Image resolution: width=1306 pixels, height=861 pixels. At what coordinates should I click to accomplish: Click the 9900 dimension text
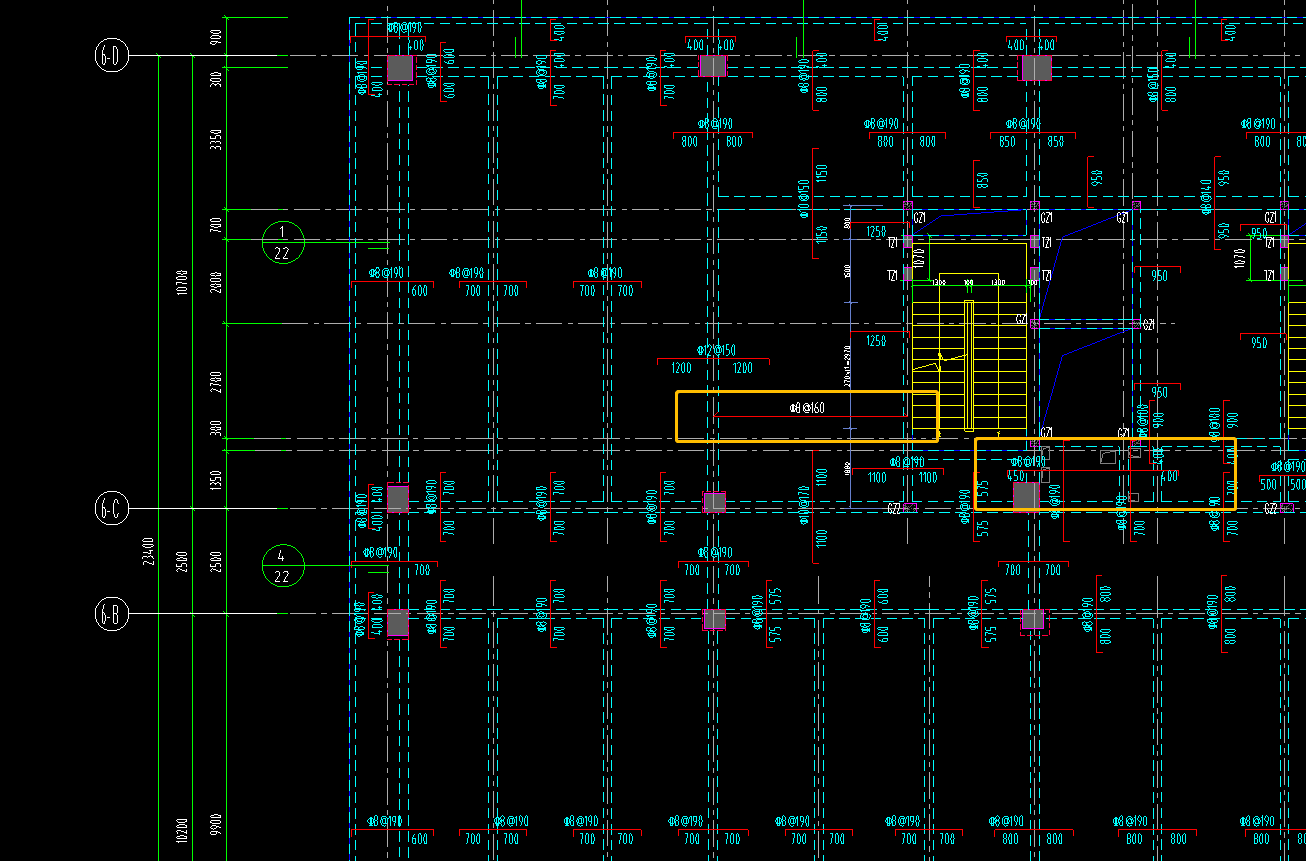coord(217,825)
